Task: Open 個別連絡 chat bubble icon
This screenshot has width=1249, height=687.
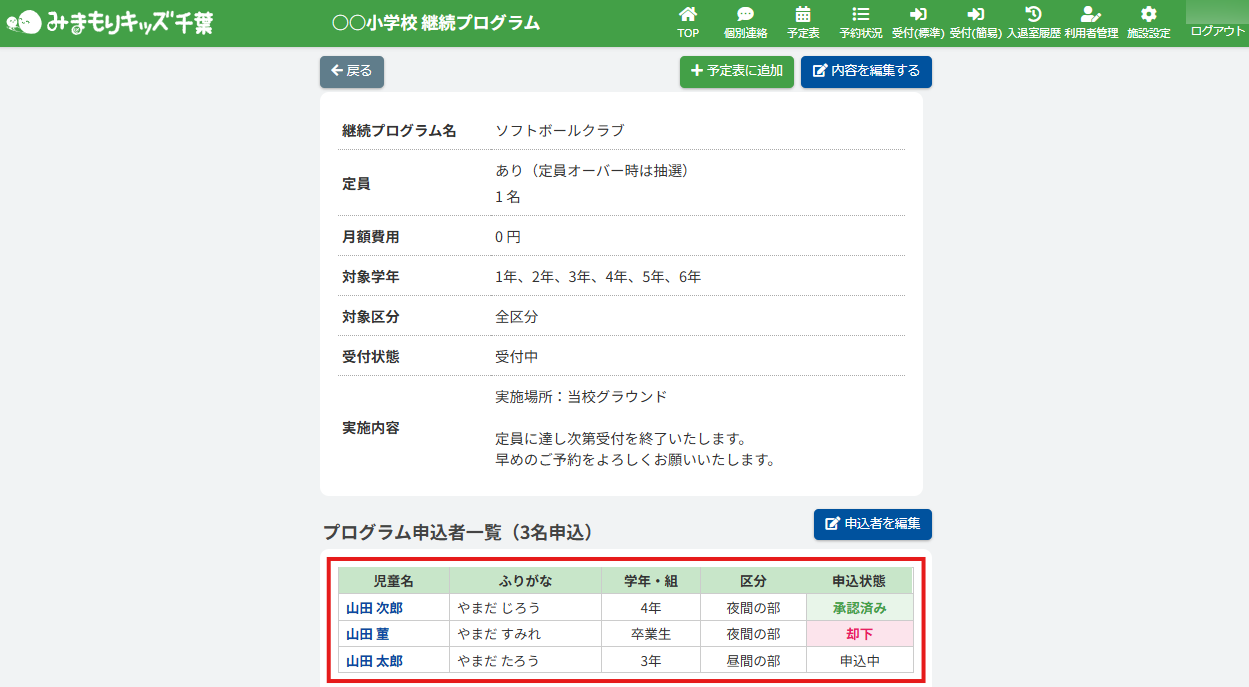Action: click(745, 15)
